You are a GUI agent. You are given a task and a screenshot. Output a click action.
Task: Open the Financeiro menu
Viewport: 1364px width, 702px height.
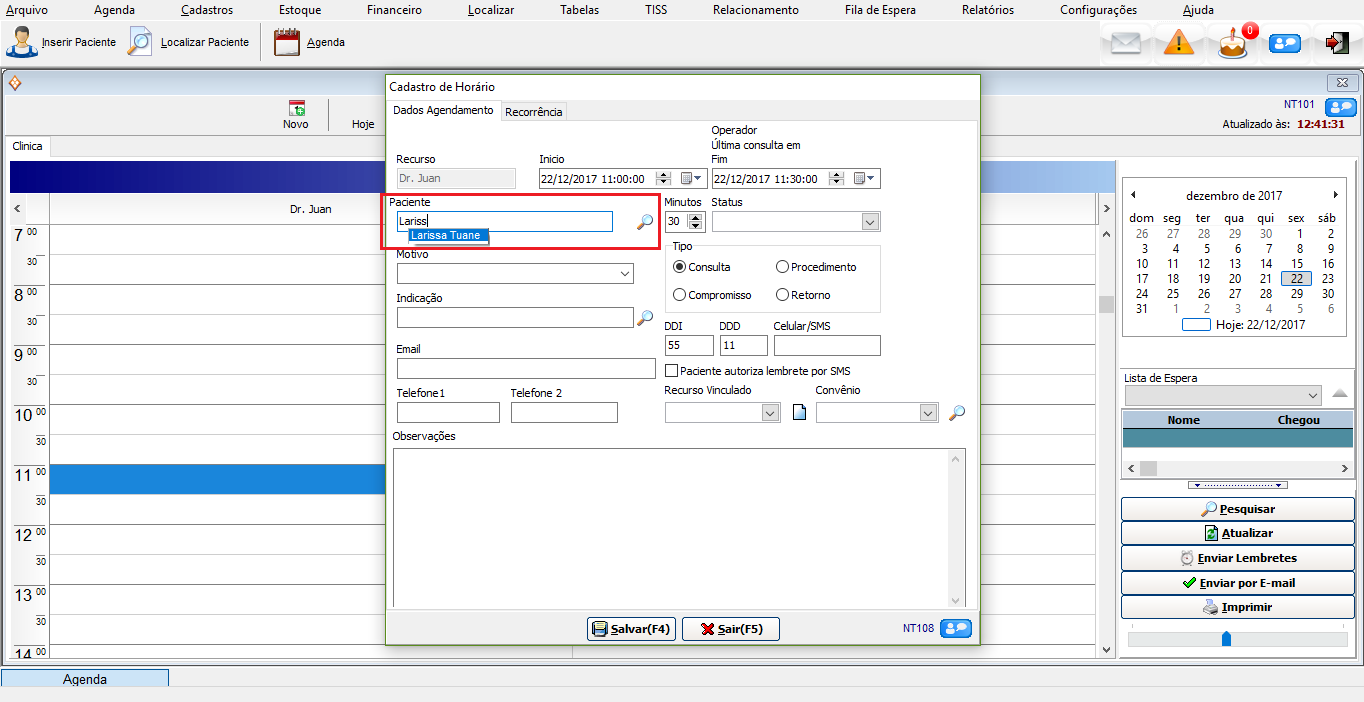pyautogui.click(x=394, y=10)
